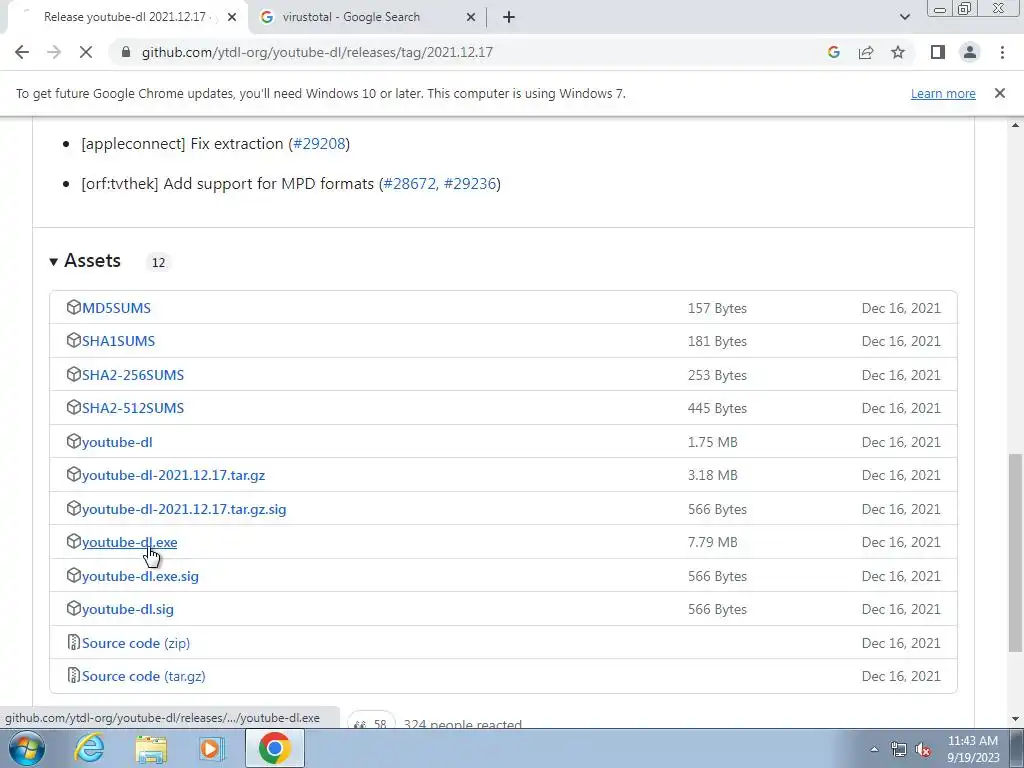Select the Release youtube-dl 2021.12.17 tab
Screen dimensions: 1024x768
pos(127,17)
